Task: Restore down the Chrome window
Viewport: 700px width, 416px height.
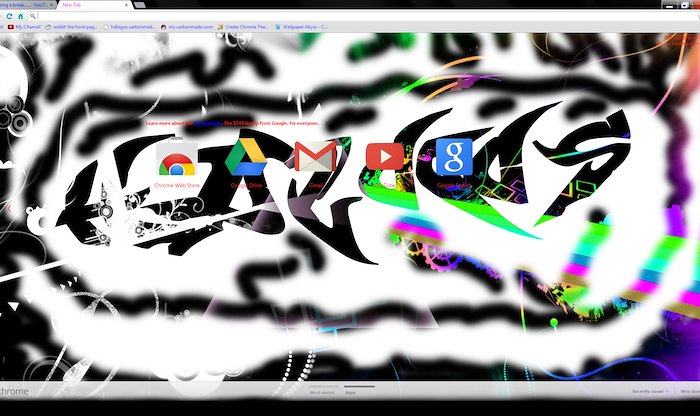Action: (x=685, y=5)
